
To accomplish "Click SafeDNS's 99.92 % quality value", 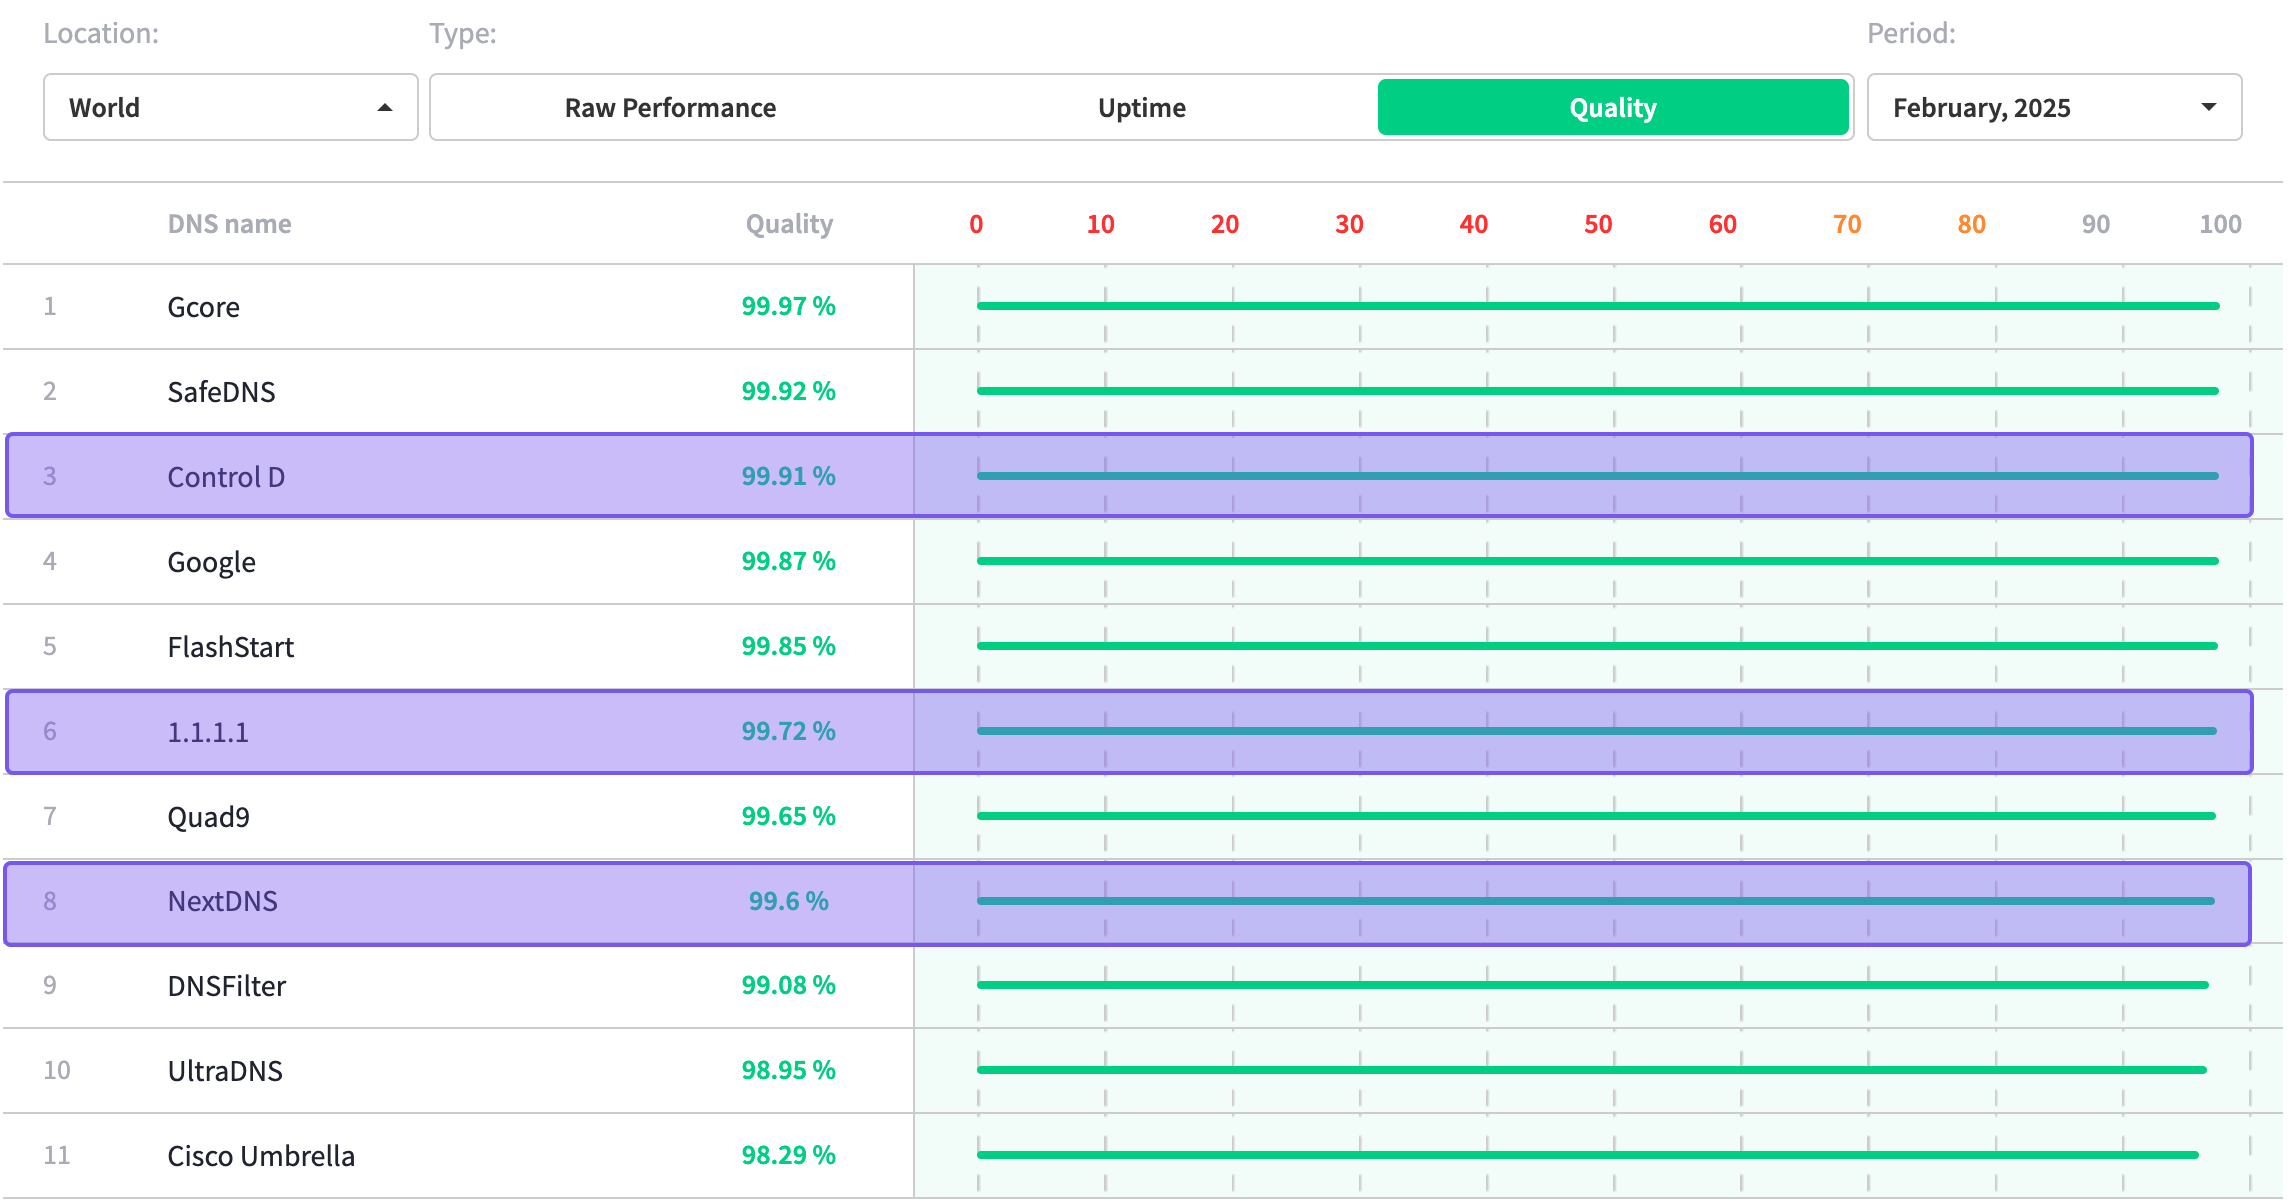I will (789, 391).
